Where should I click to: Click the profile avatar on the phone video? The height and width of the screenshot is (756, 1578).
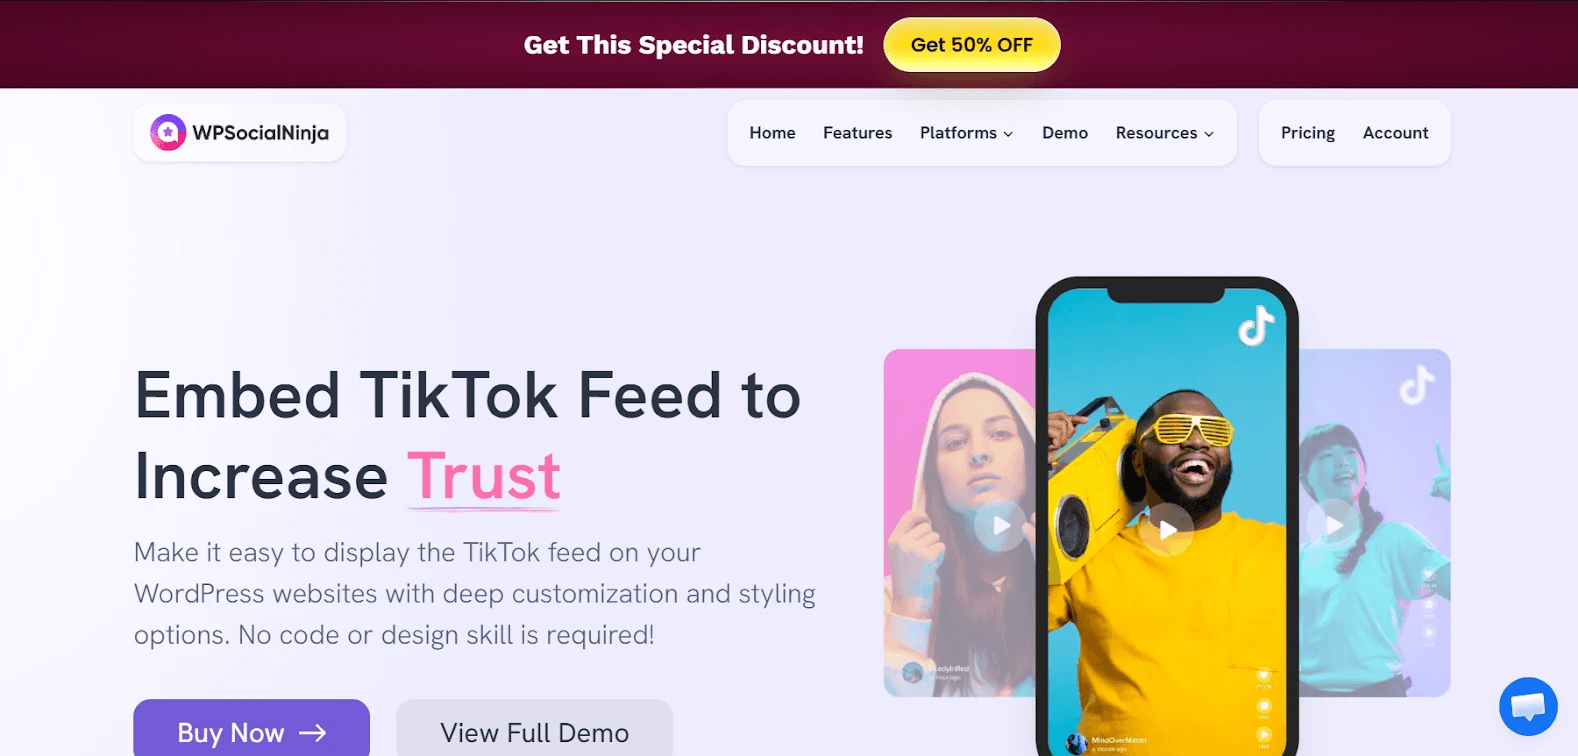point(1077,743)
